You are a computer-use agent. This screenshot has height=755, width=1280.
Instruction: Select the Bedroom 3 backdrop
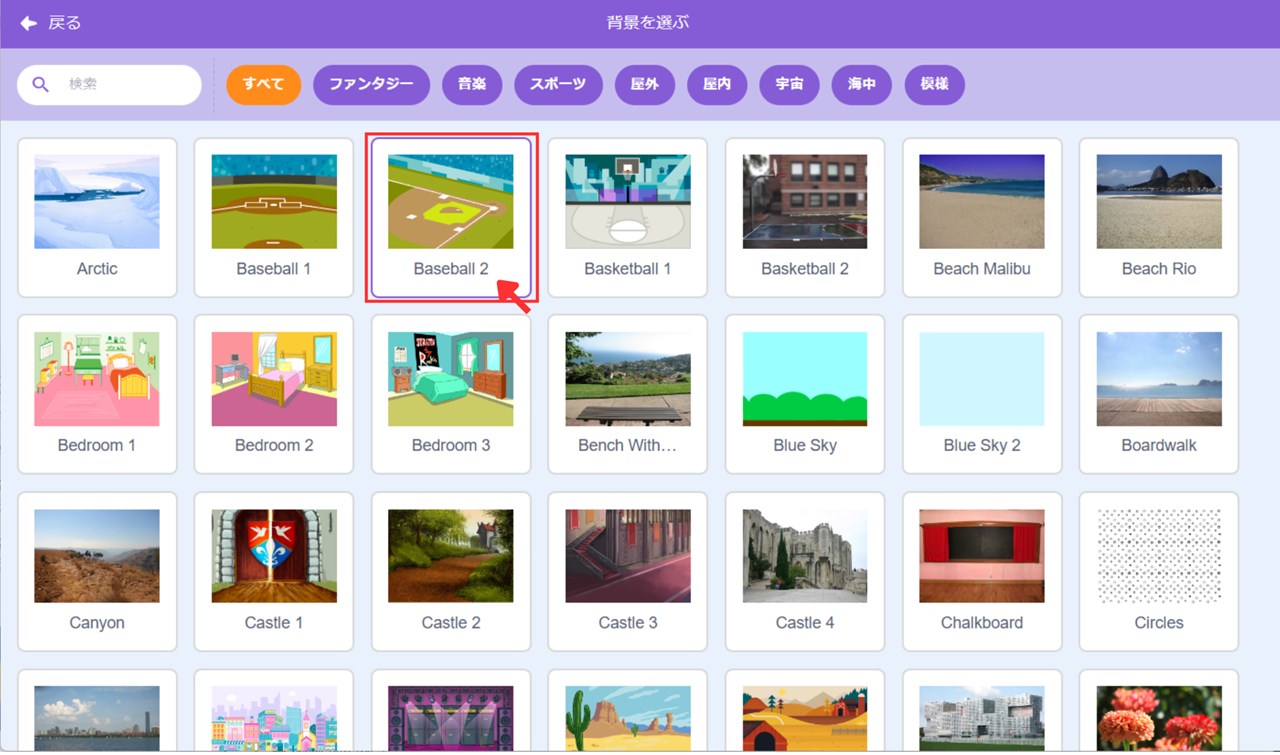point(451,394)
